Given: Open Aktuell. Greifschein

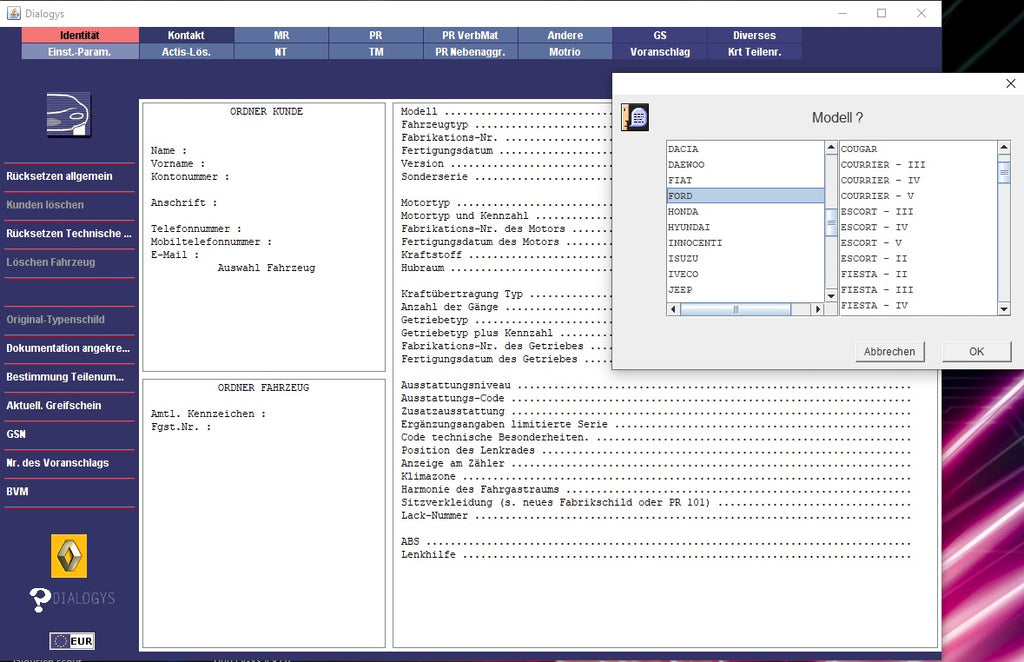Looking at the screenshot, I should 69,406.
